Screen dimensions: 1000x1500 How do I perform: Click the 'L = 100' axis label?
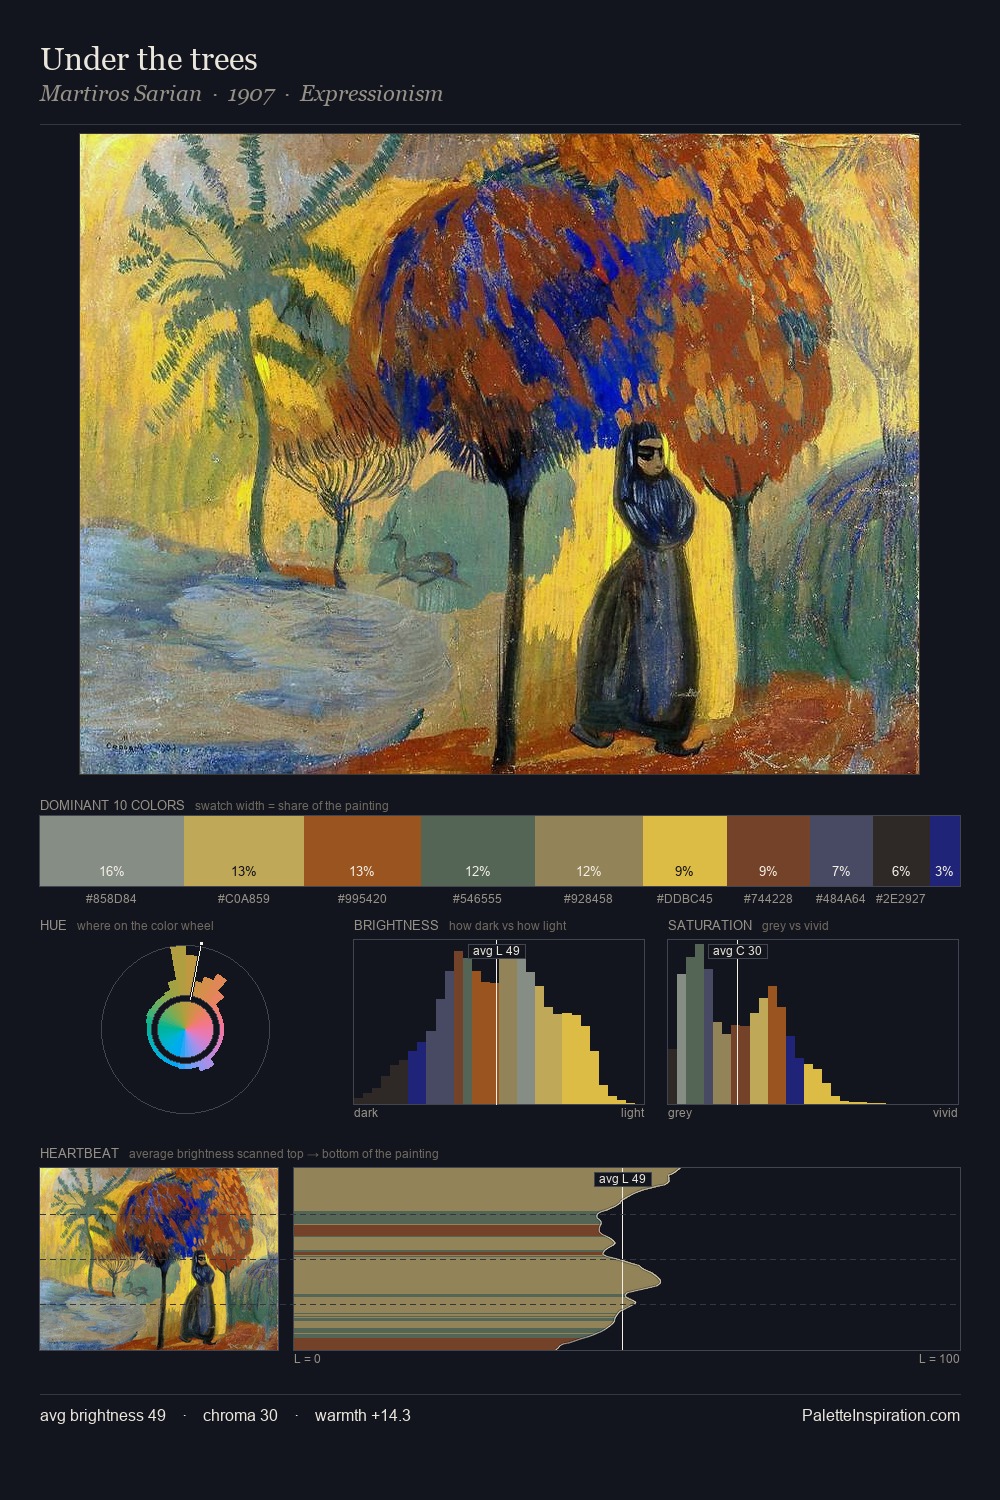tap(939, 1359)
